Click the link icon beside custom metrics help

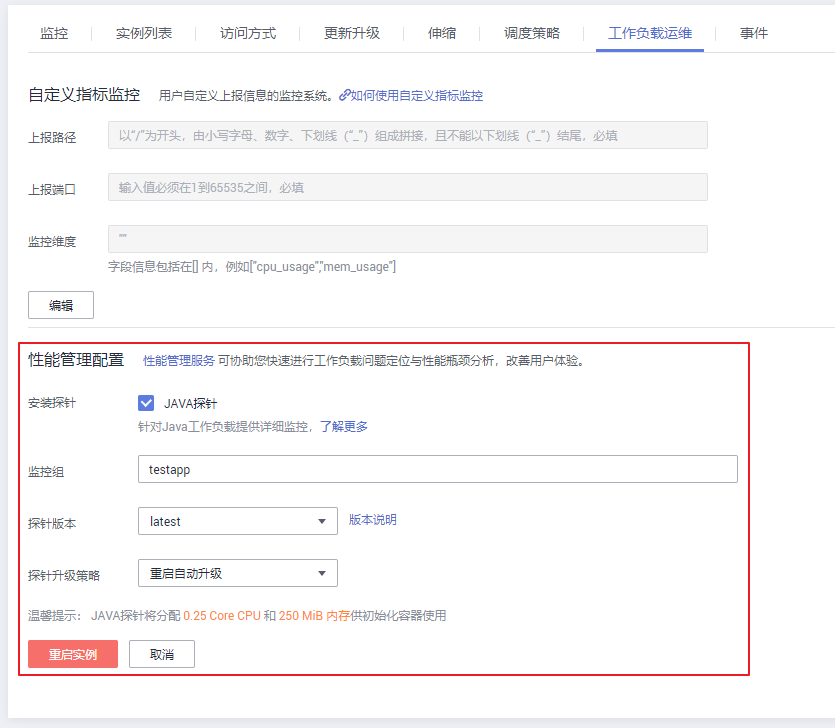[x=344, y=96]
